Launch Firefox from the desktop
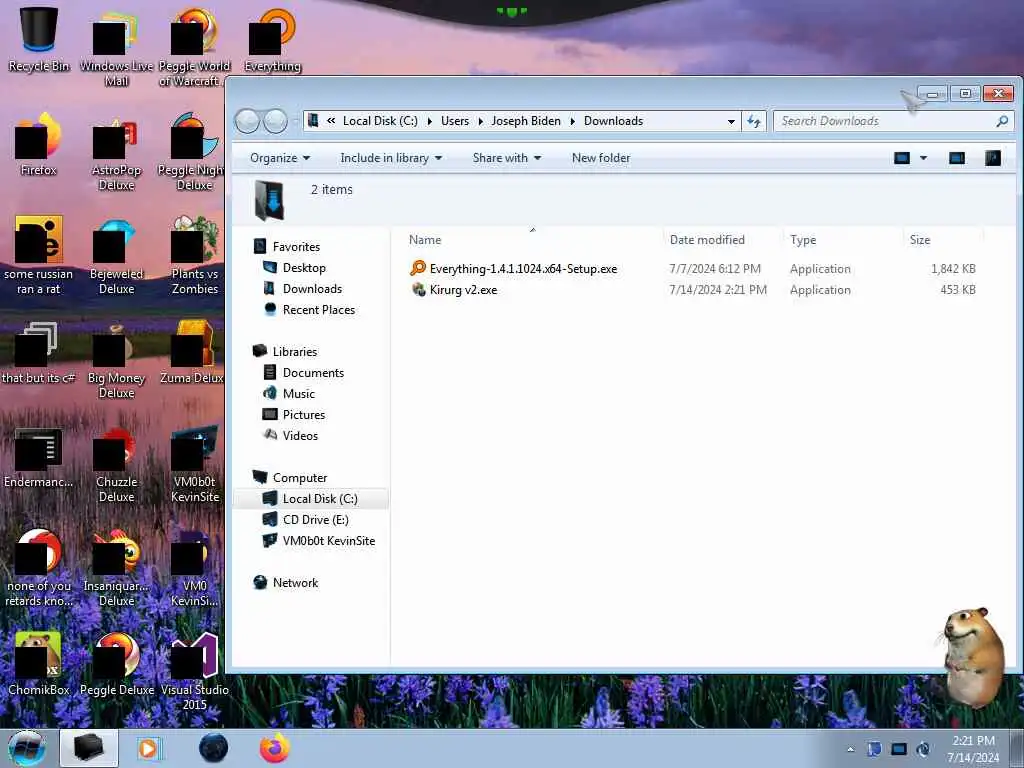Viewport: 1024px width, 768px height. (39, 145)
